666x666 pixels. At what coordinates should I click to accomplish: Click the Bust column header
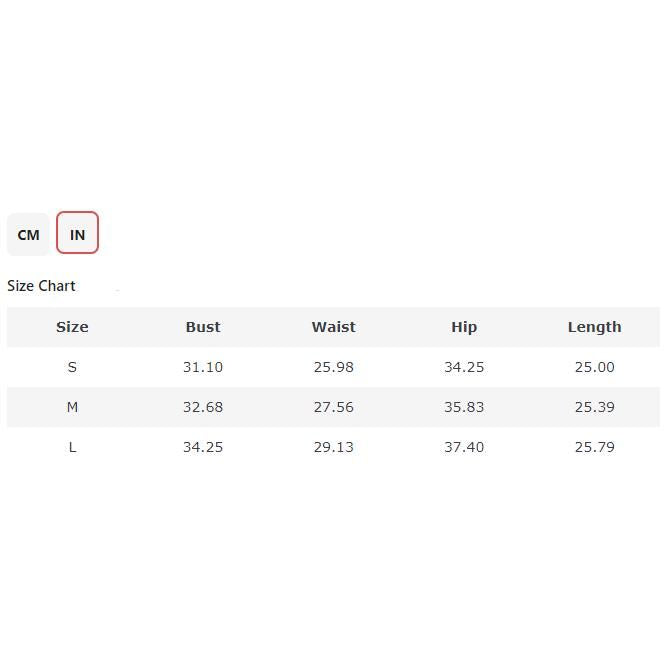click(x=203, y=327)
